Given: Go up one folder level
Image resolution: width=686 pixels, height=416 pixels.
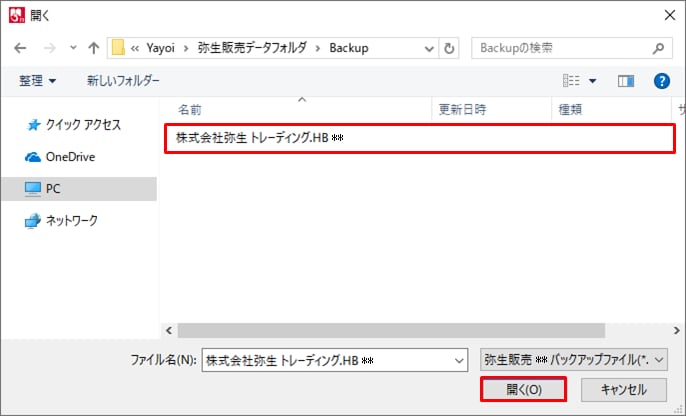Looking at the screenshot, I should click(93, 48).
